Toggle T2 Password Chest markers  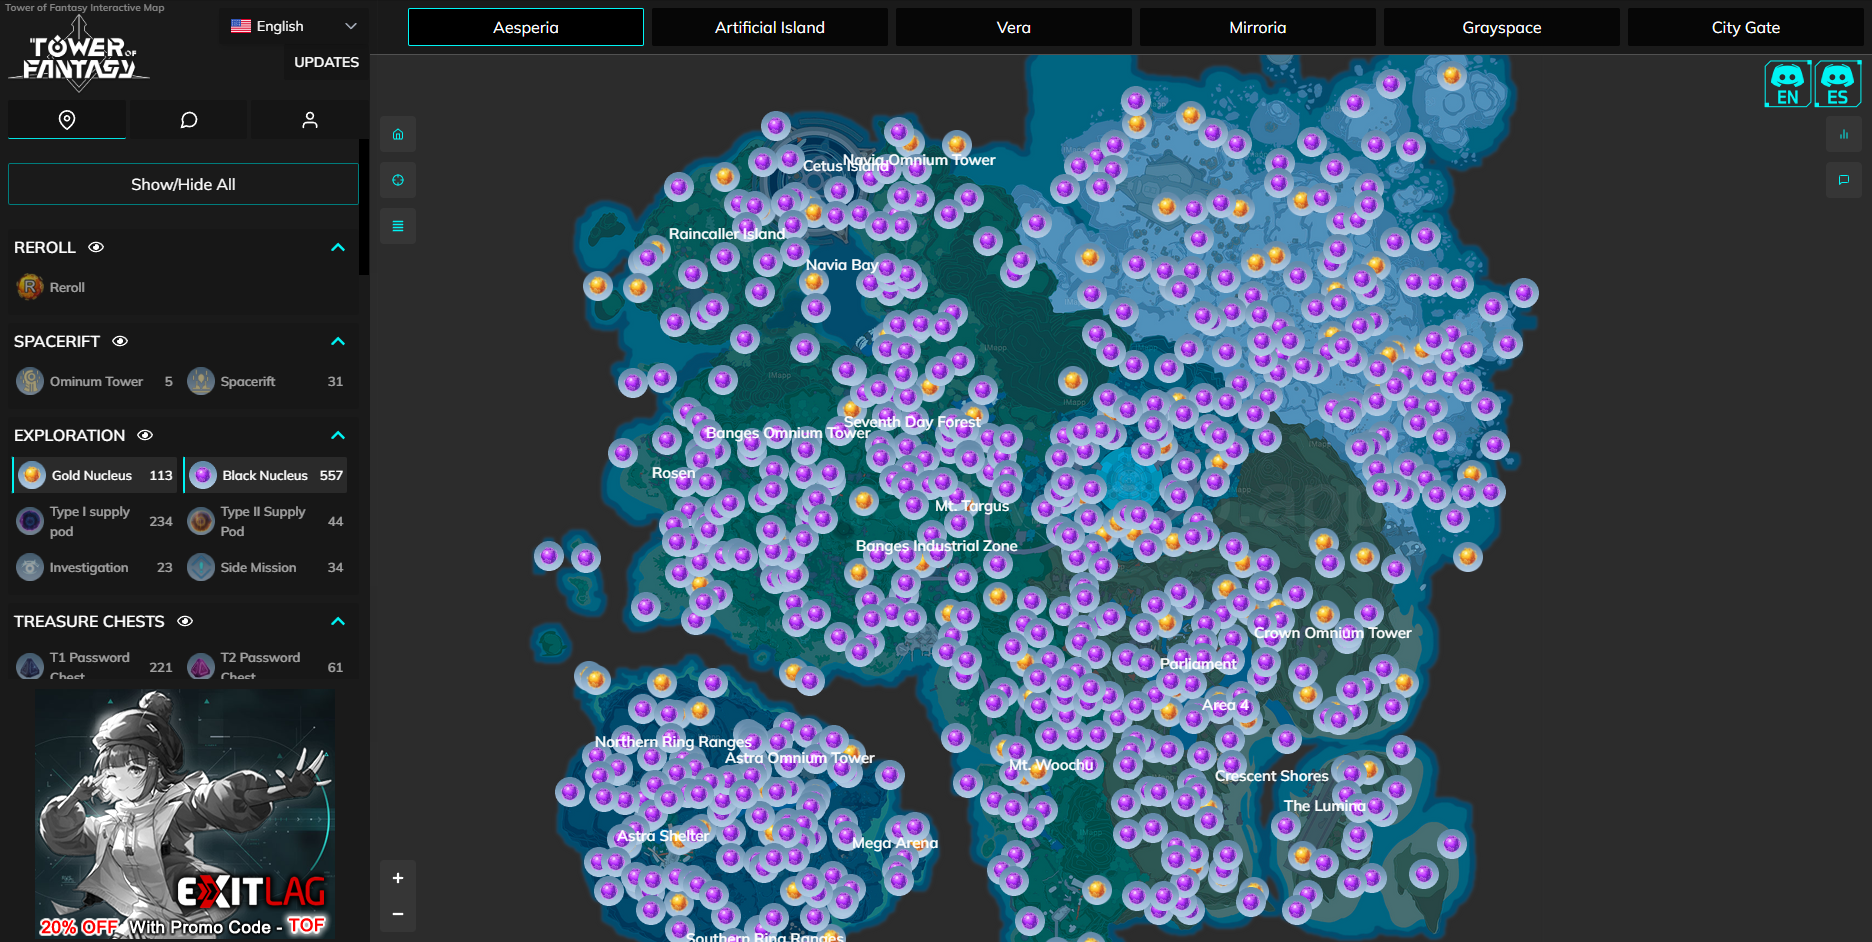266,665
